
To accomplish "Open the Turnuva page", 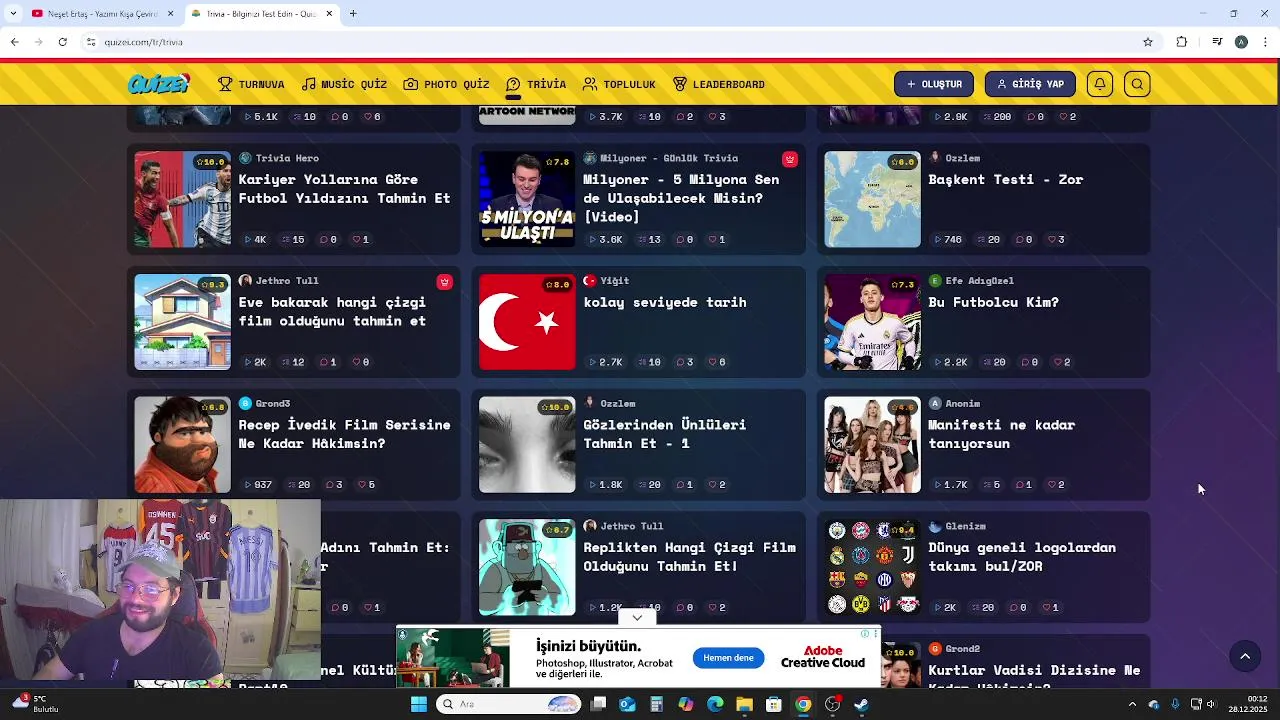I will click(251, 84).
